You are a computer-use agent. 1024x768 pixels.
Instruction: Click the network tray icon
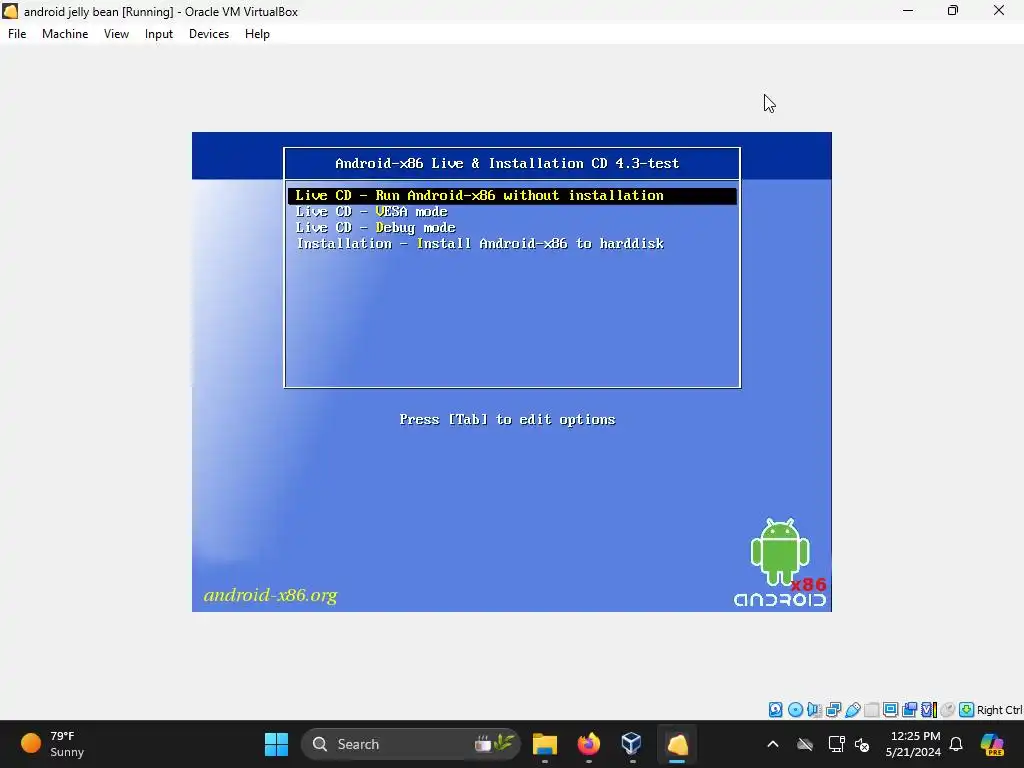[x=837, y=744]
